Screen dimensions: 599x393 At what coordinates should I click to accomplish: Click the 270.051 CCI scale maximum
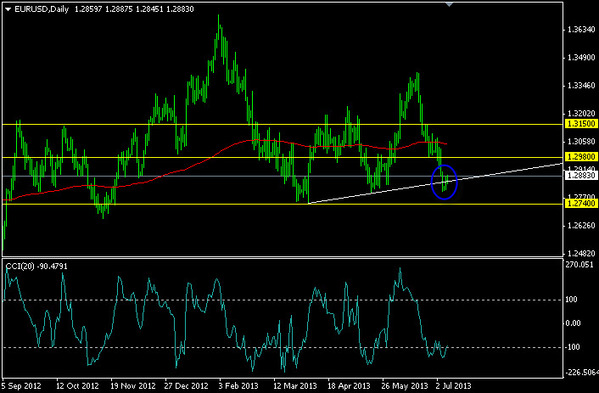tap(580, 265)
